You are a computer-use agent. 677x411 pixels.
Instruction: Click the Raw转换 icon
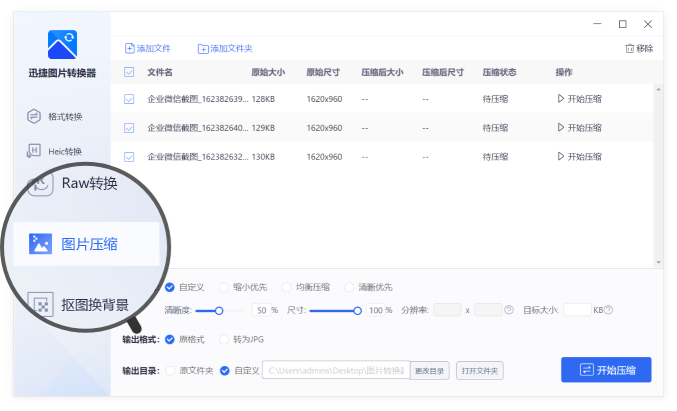tap(40, 184)
